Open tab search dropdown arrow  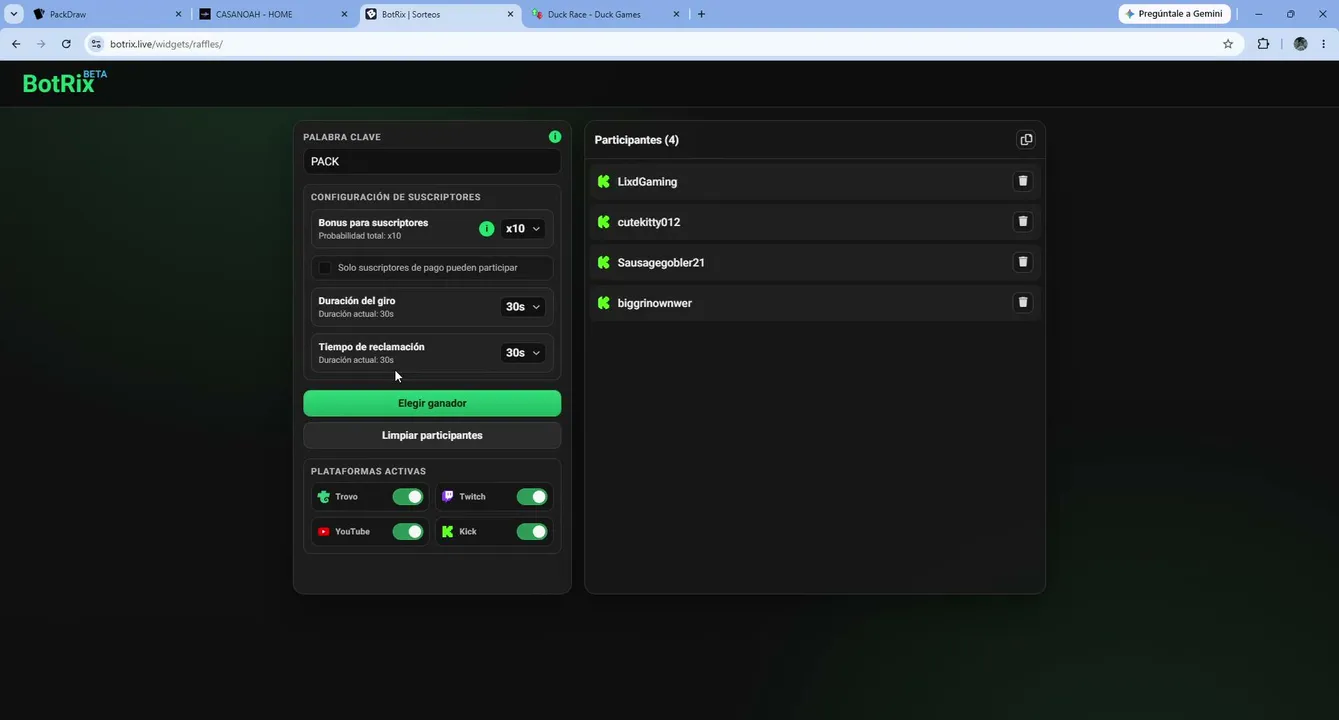tap(14, 14)
